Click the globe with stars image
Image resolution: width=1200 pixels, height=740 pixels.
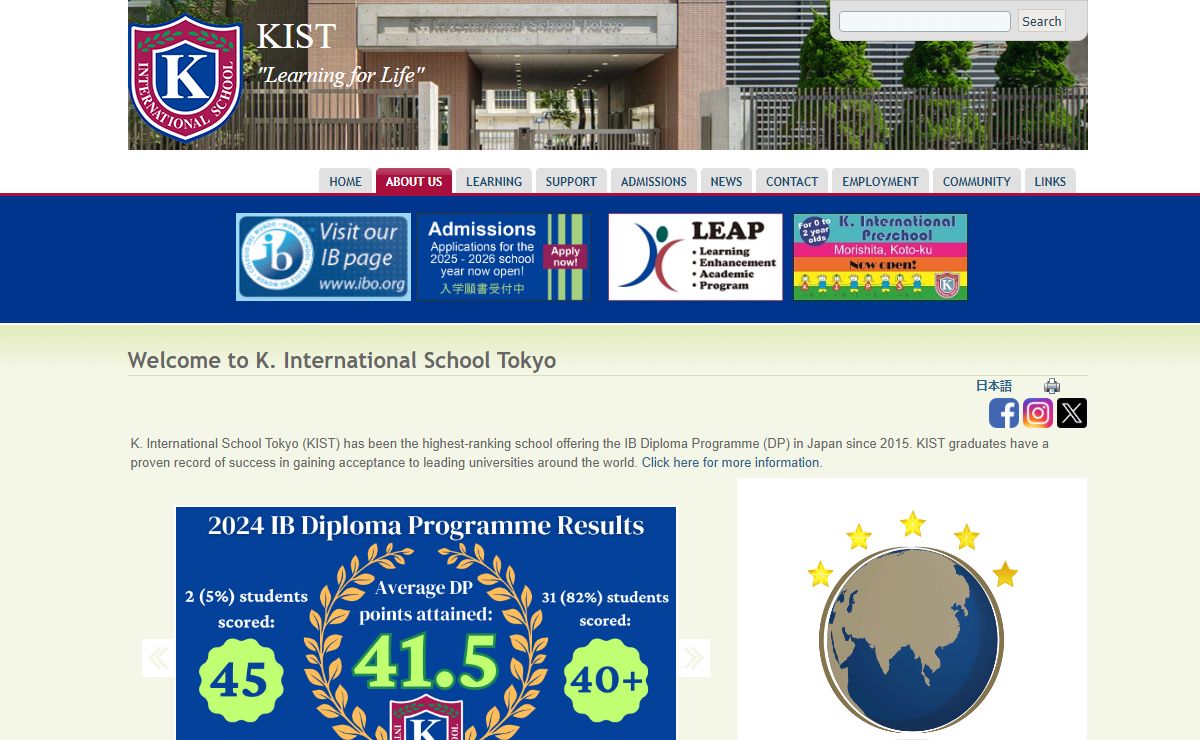click(x=912, y=609)
